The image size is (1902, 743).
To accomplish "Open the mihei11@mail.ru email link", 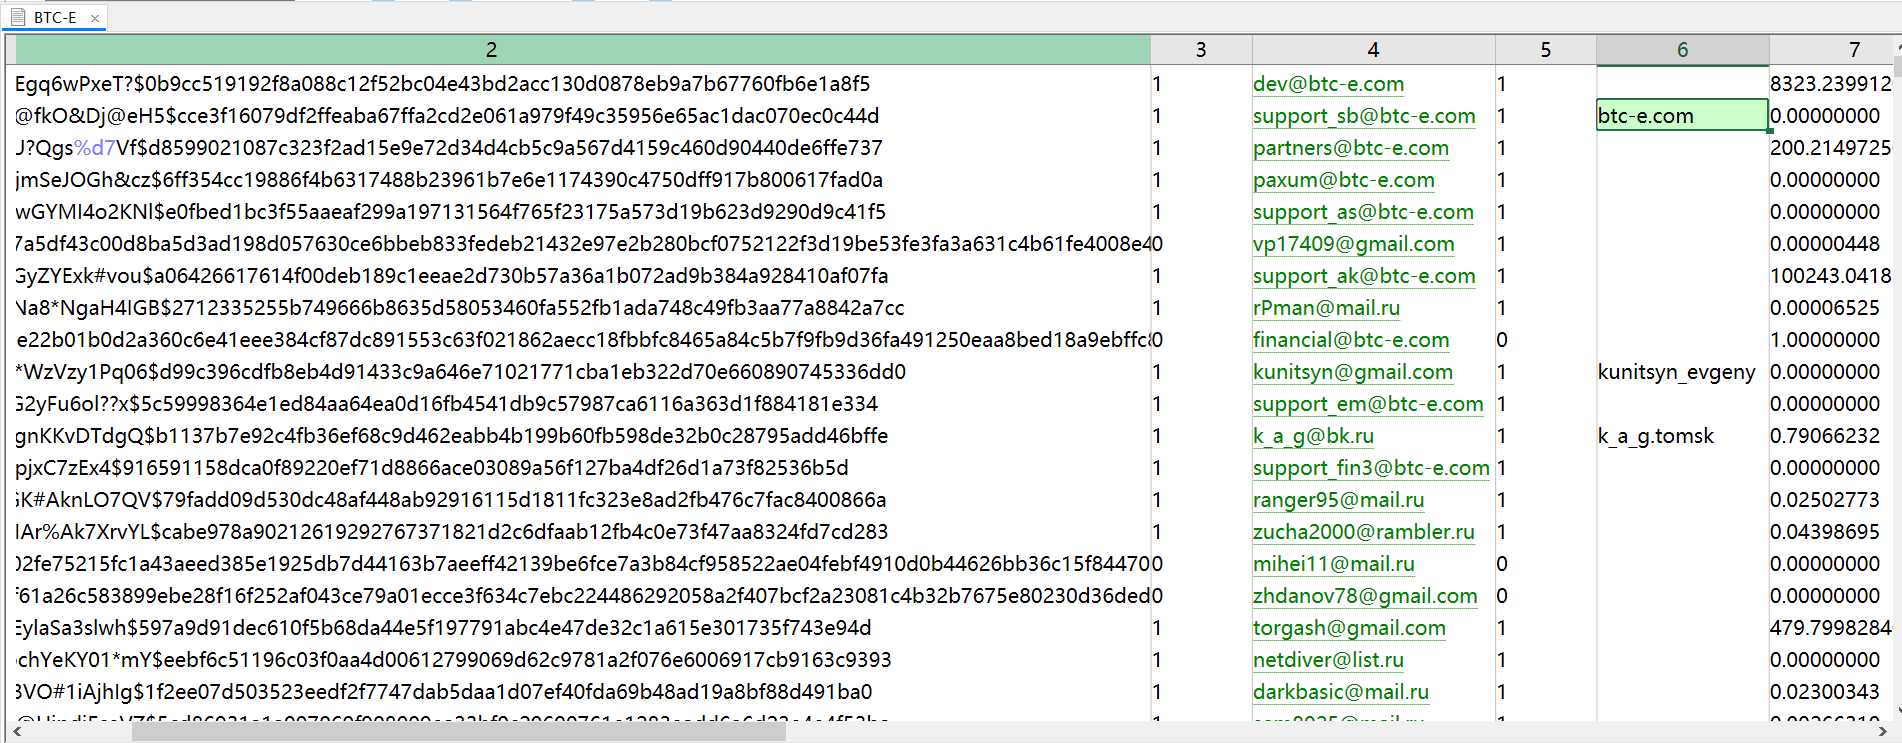I will pyautogui.click(x=1334, y=564).
